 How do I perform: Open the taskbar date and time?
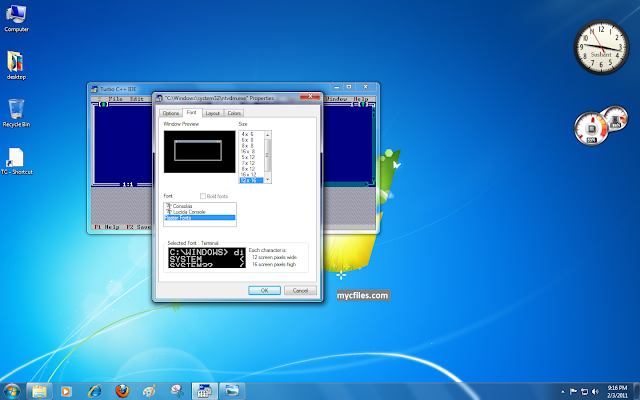[x=617, y=392]
